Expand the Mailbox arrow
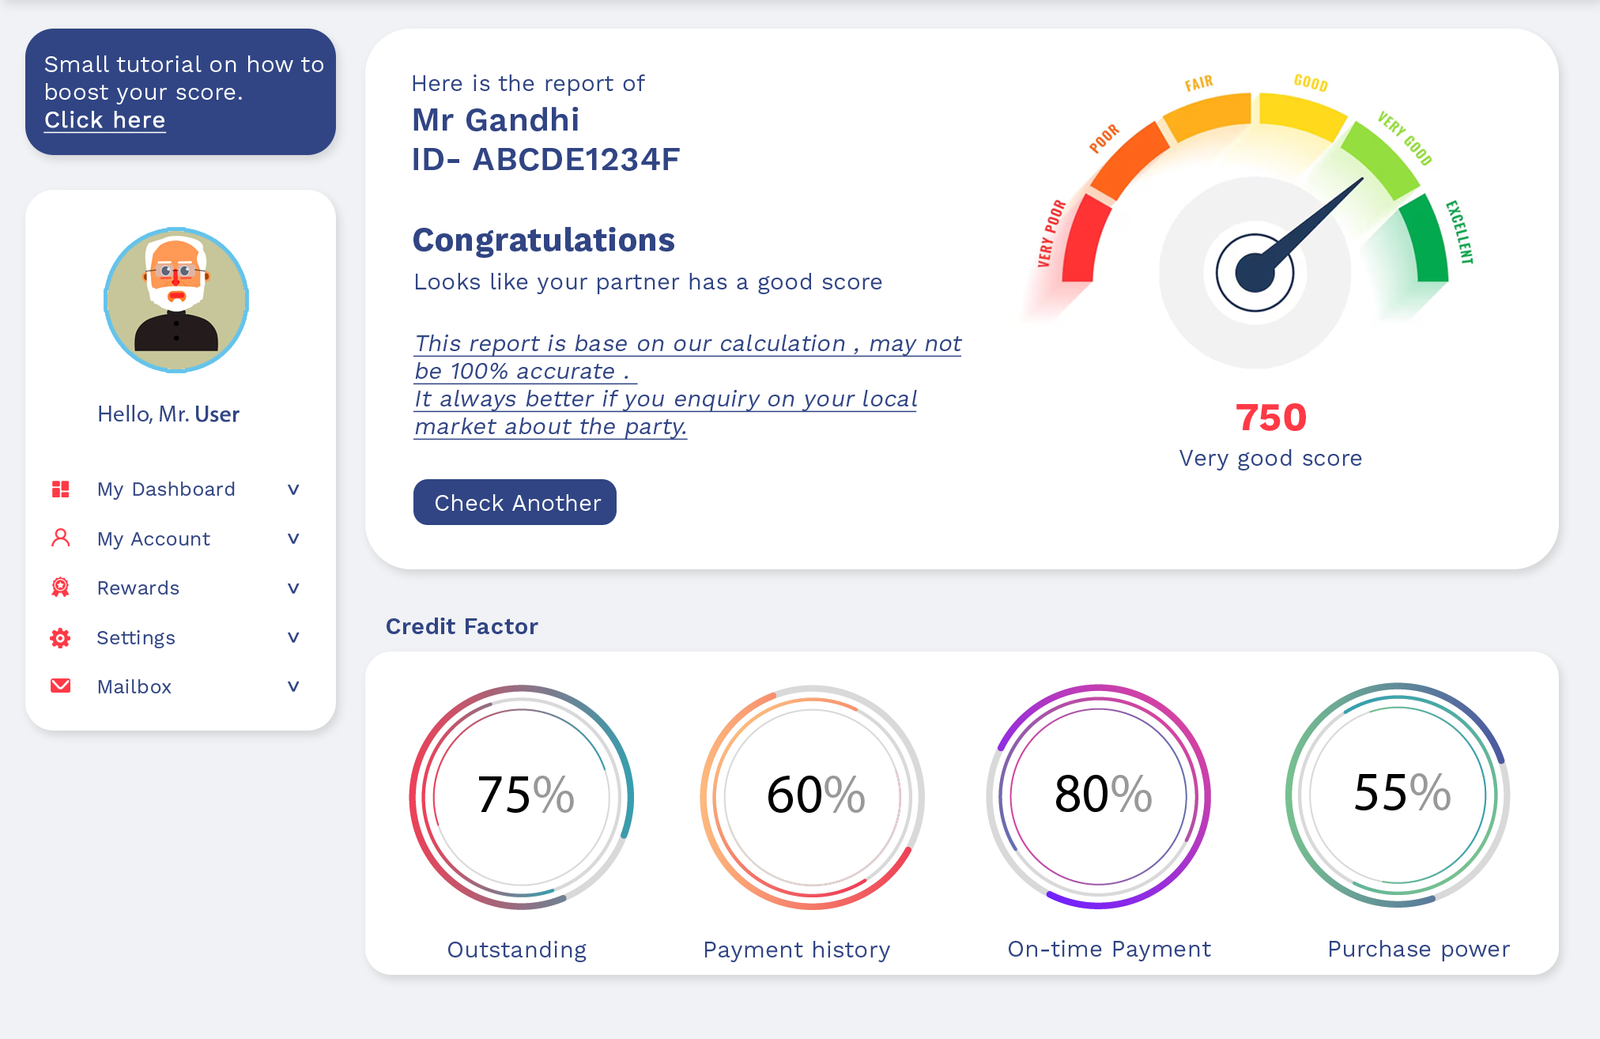1600x1039 pixels. 293,686
